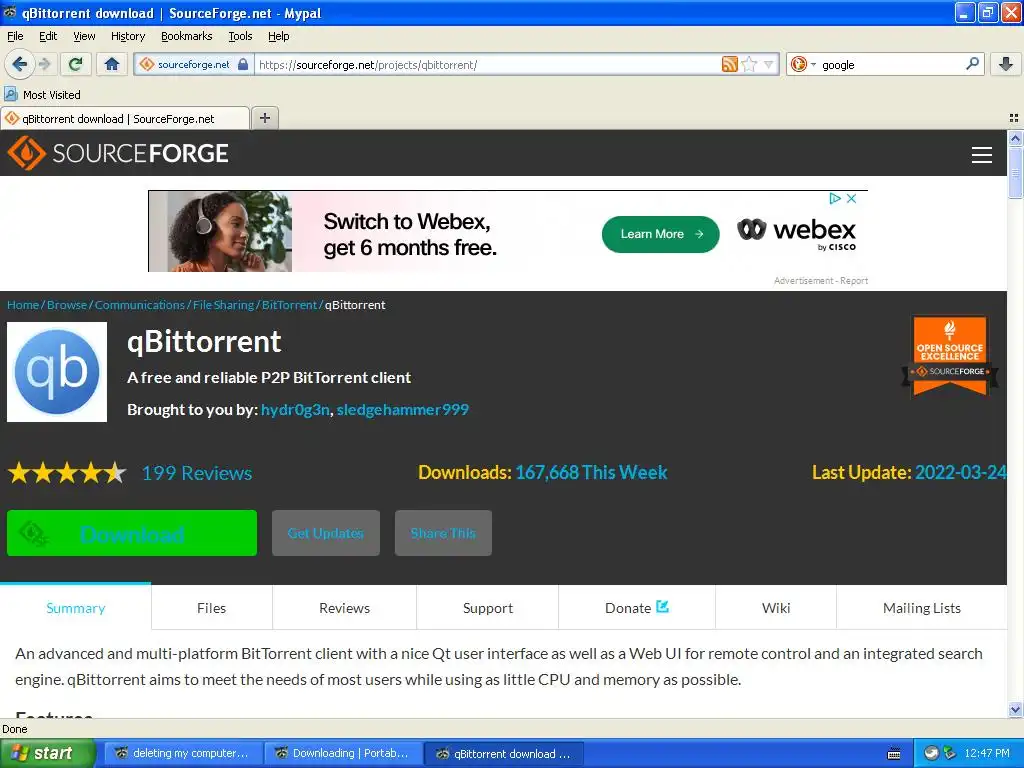Open the View menu
Screen dimensions: 1024x768
pyautogui.click(x=84, y=36)
